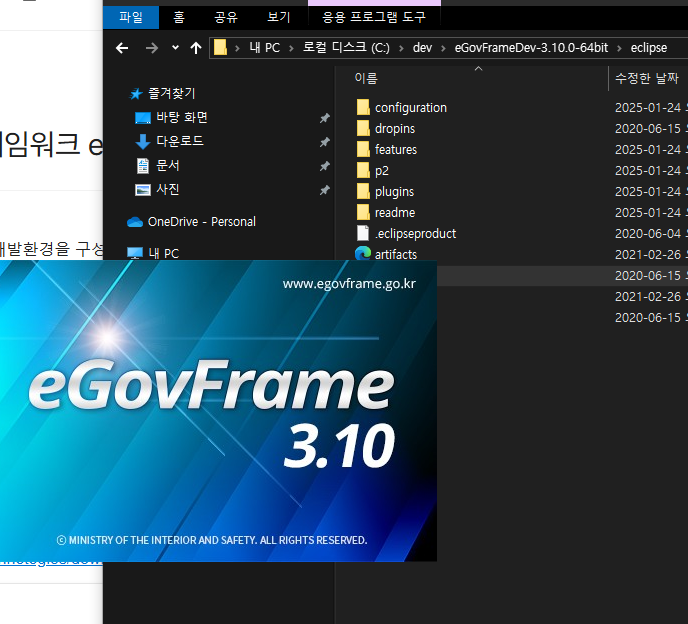Click the download arrow icon beside 다운로드
The width and height of the screenshot is (688, 624).
point(143,142)
